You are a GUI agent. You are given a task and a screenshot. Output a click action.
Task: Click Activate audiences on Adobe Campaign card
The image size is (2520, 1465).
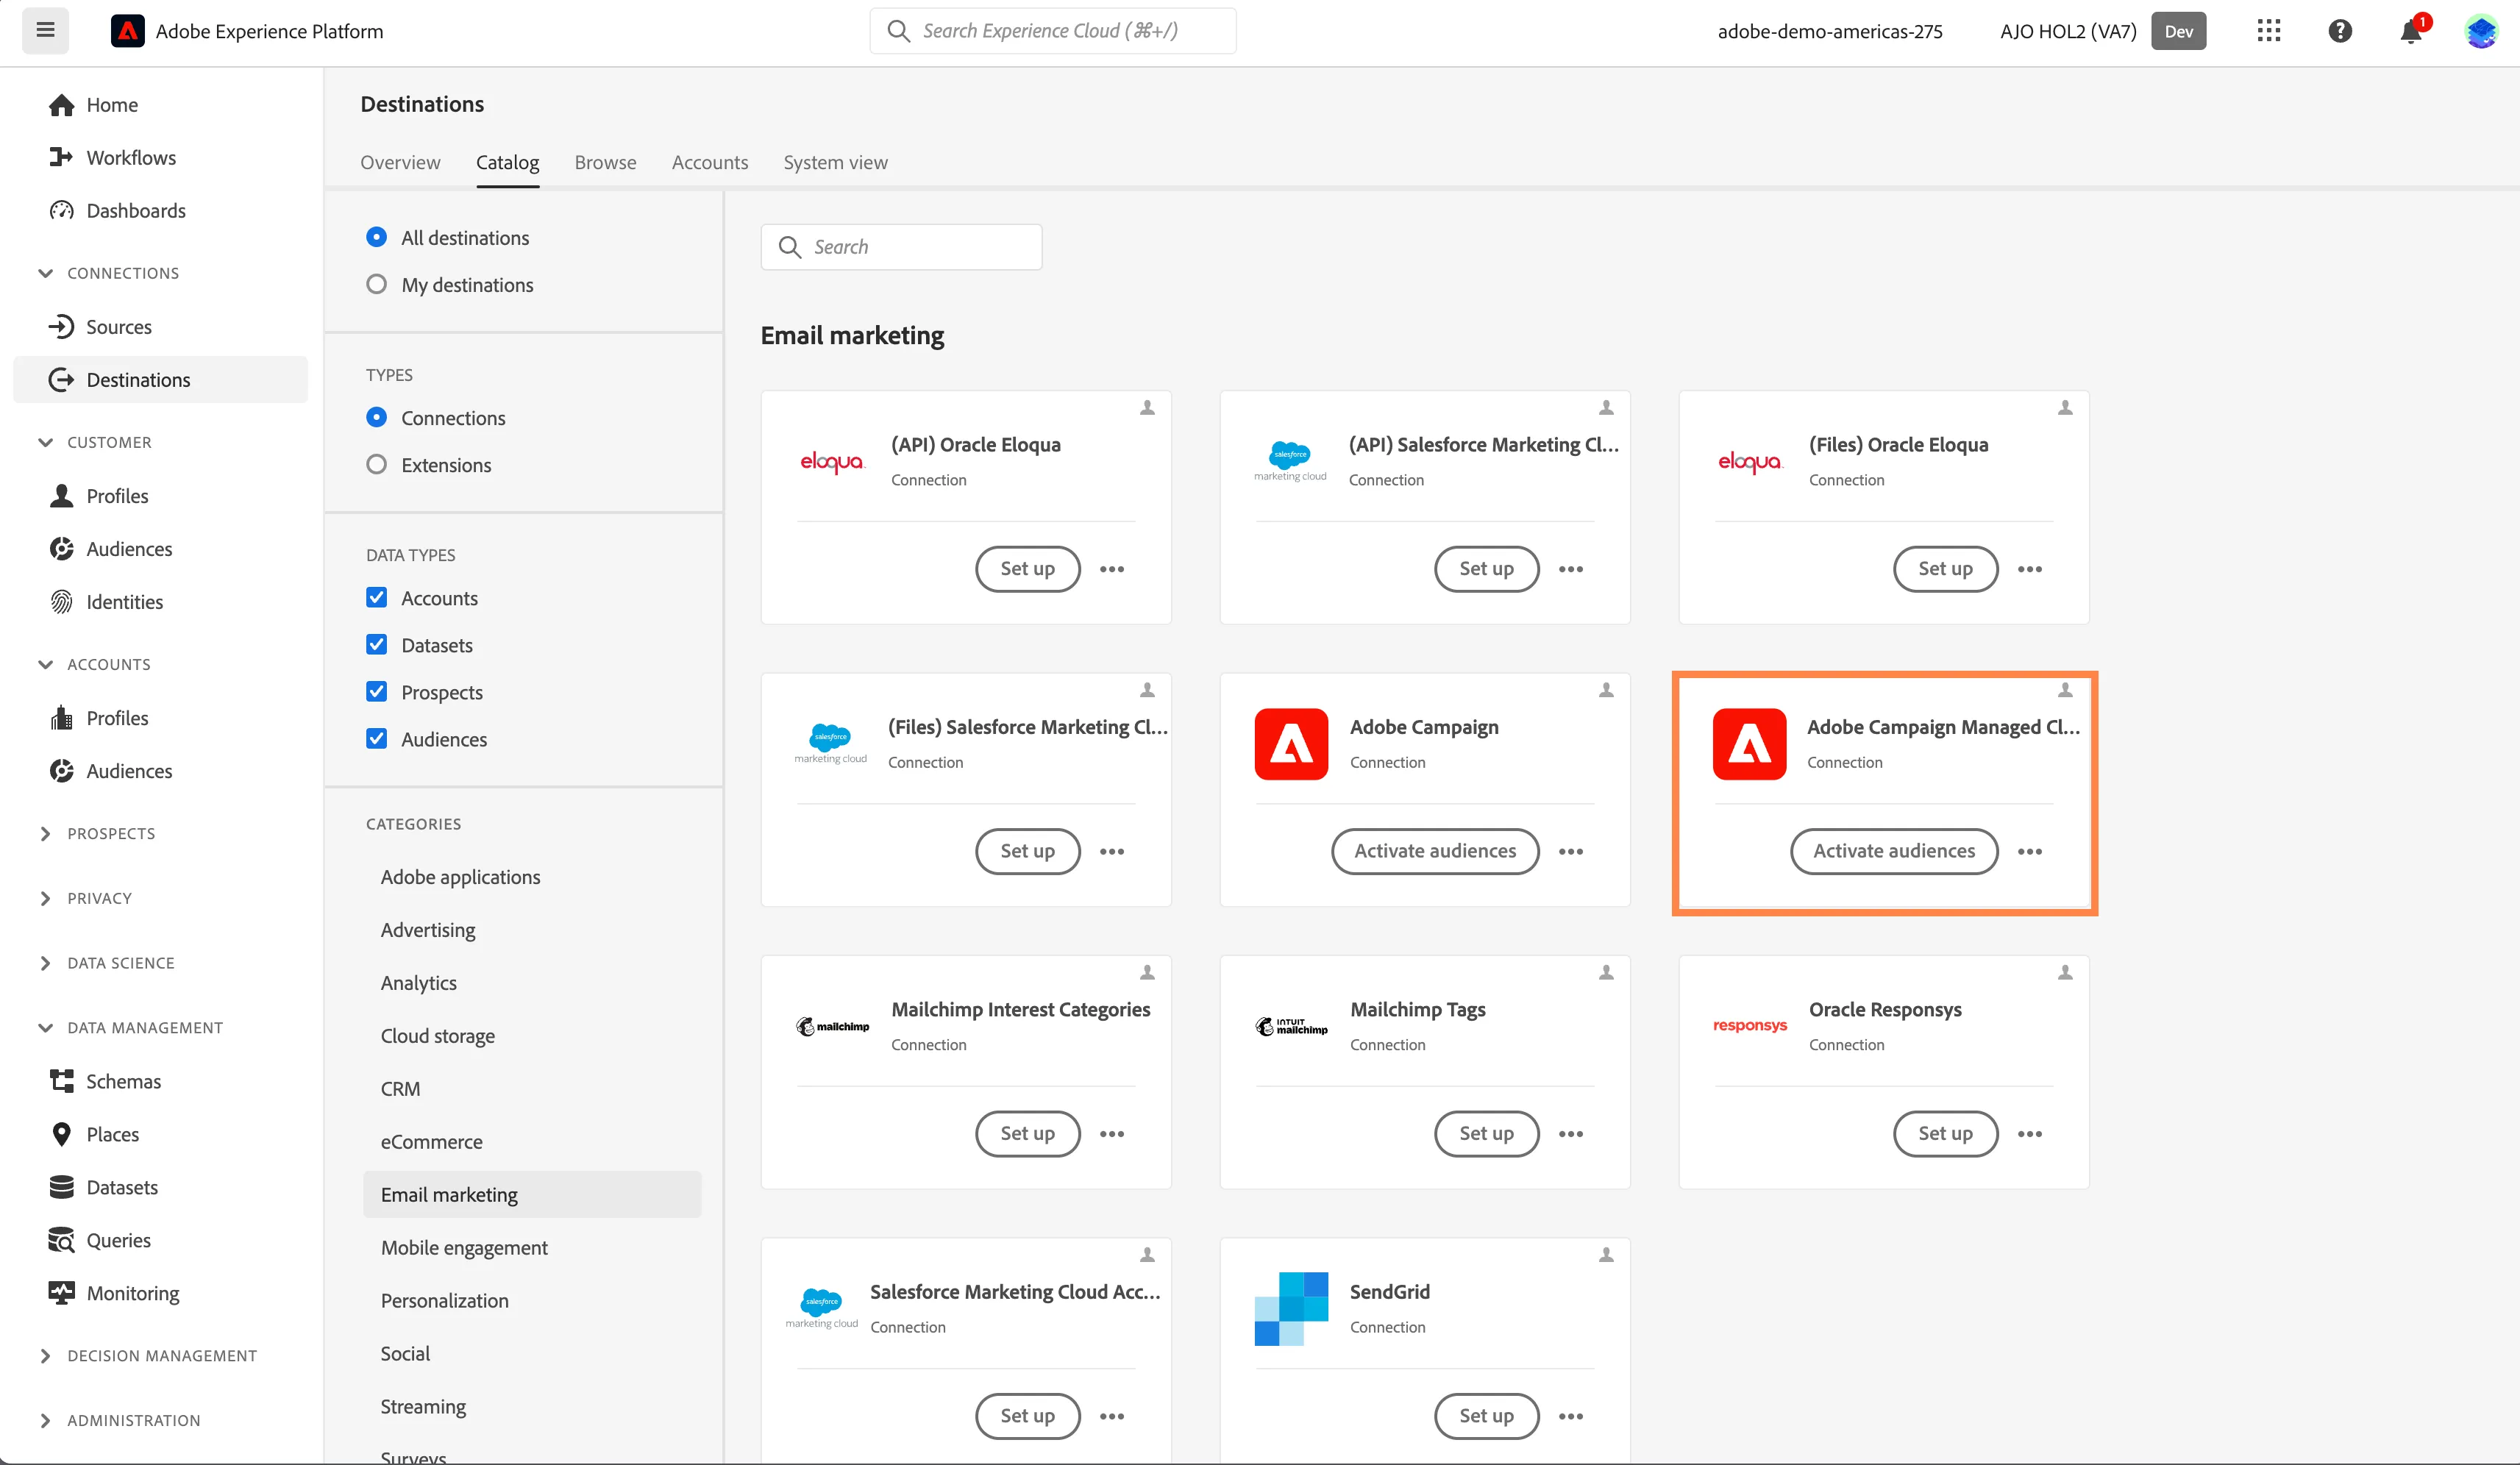(1435, 851)
